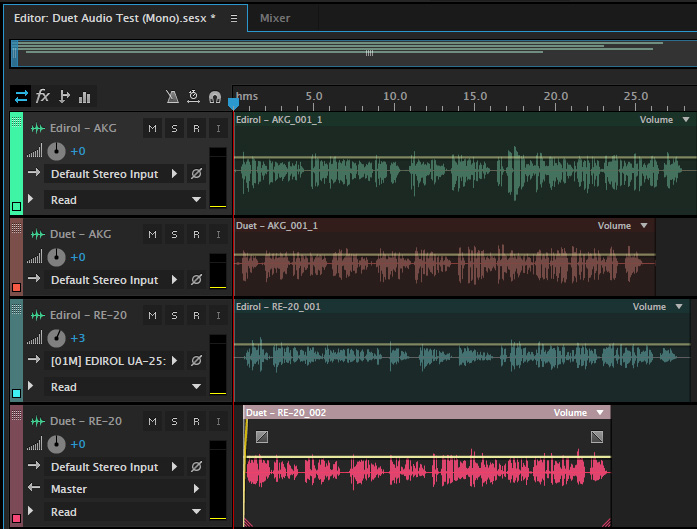The width and height of the screenshot is (697, 529).
Task: Flip polarity on Edirol – AKG input
Action: [196, 173]
